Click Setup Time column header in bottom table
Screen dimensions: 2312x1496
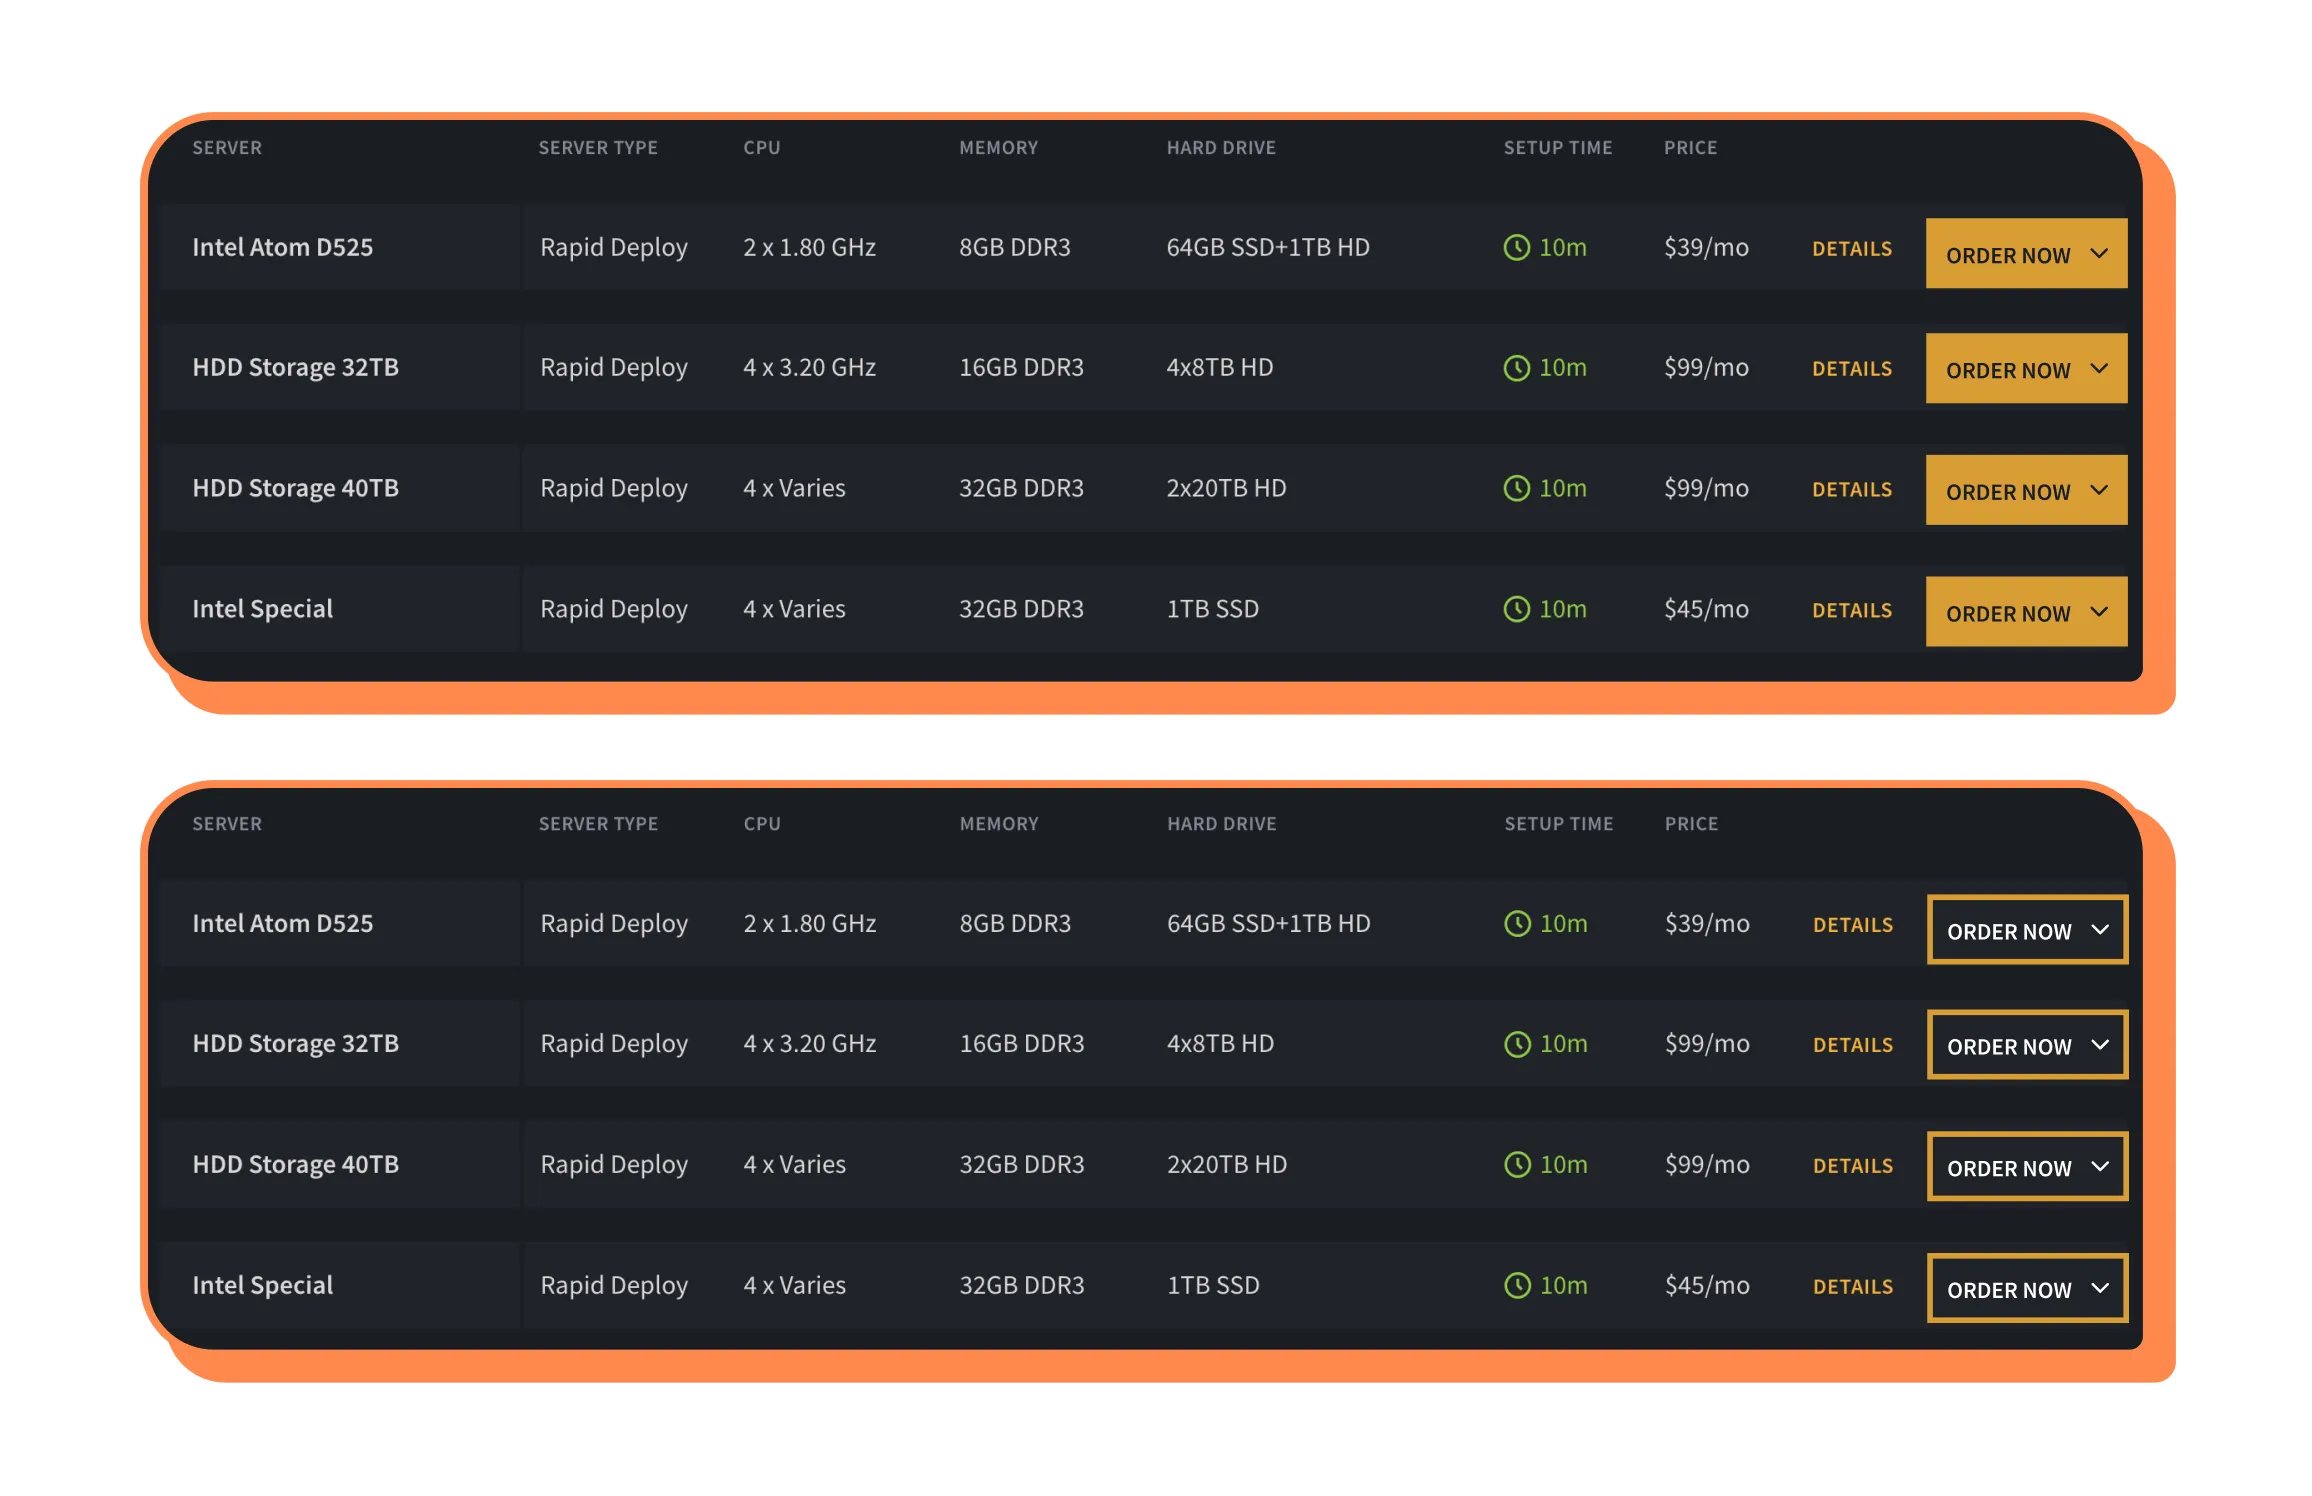[x=1558, y=824]
